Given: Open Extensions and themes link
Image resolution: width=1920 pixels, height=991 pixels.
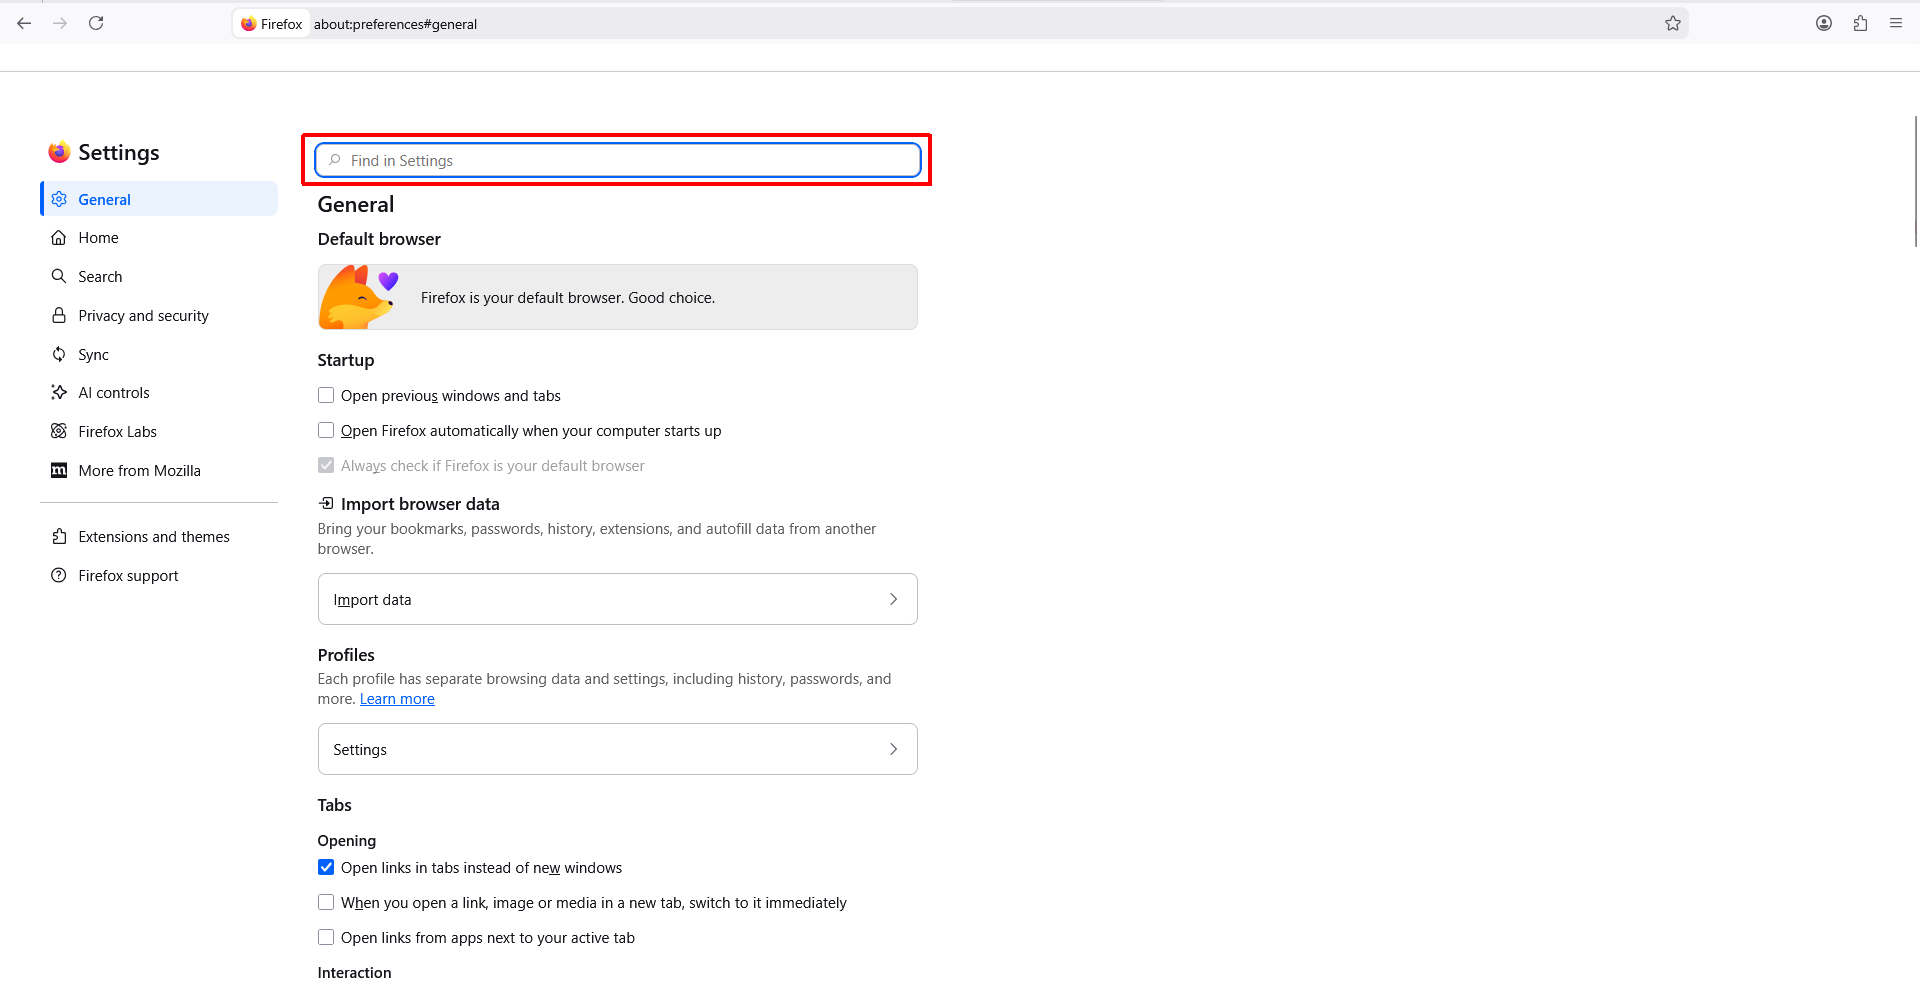Looking at the screenshot, I should (x=159, y=537).
